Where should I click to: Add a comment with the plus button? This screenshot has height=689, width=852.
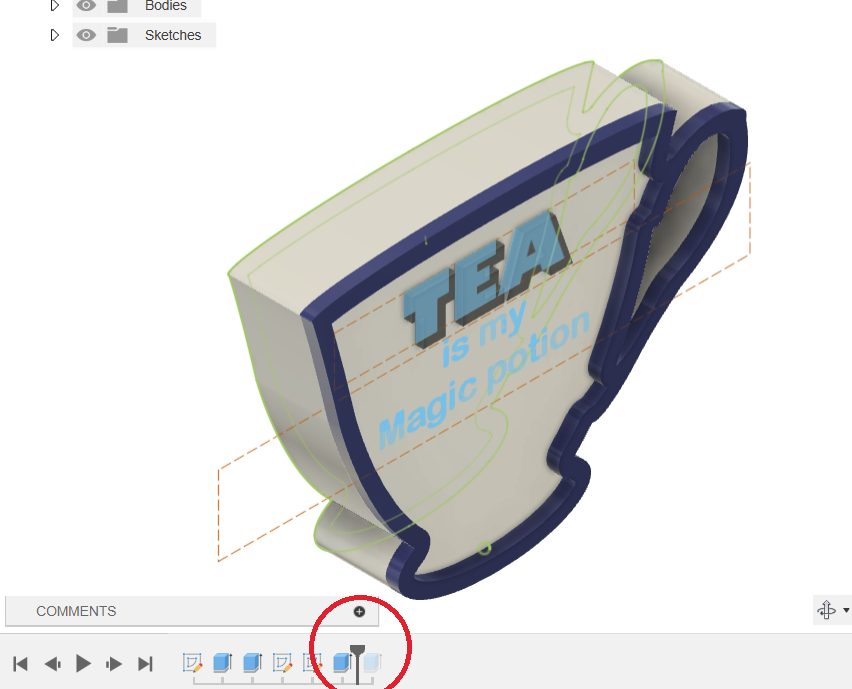[359, 611]
